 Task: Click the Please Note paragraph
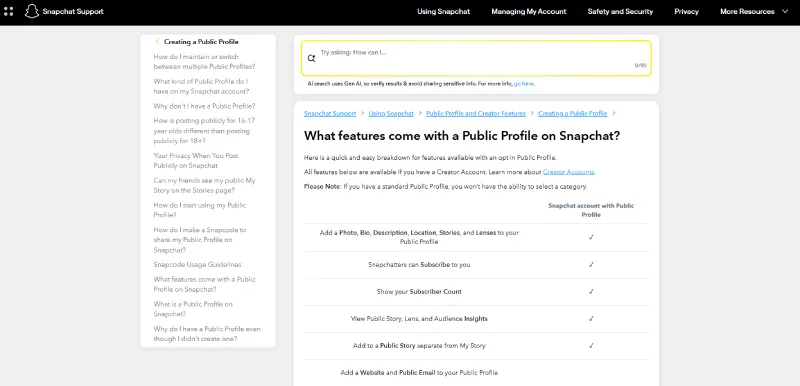point(445,187)
